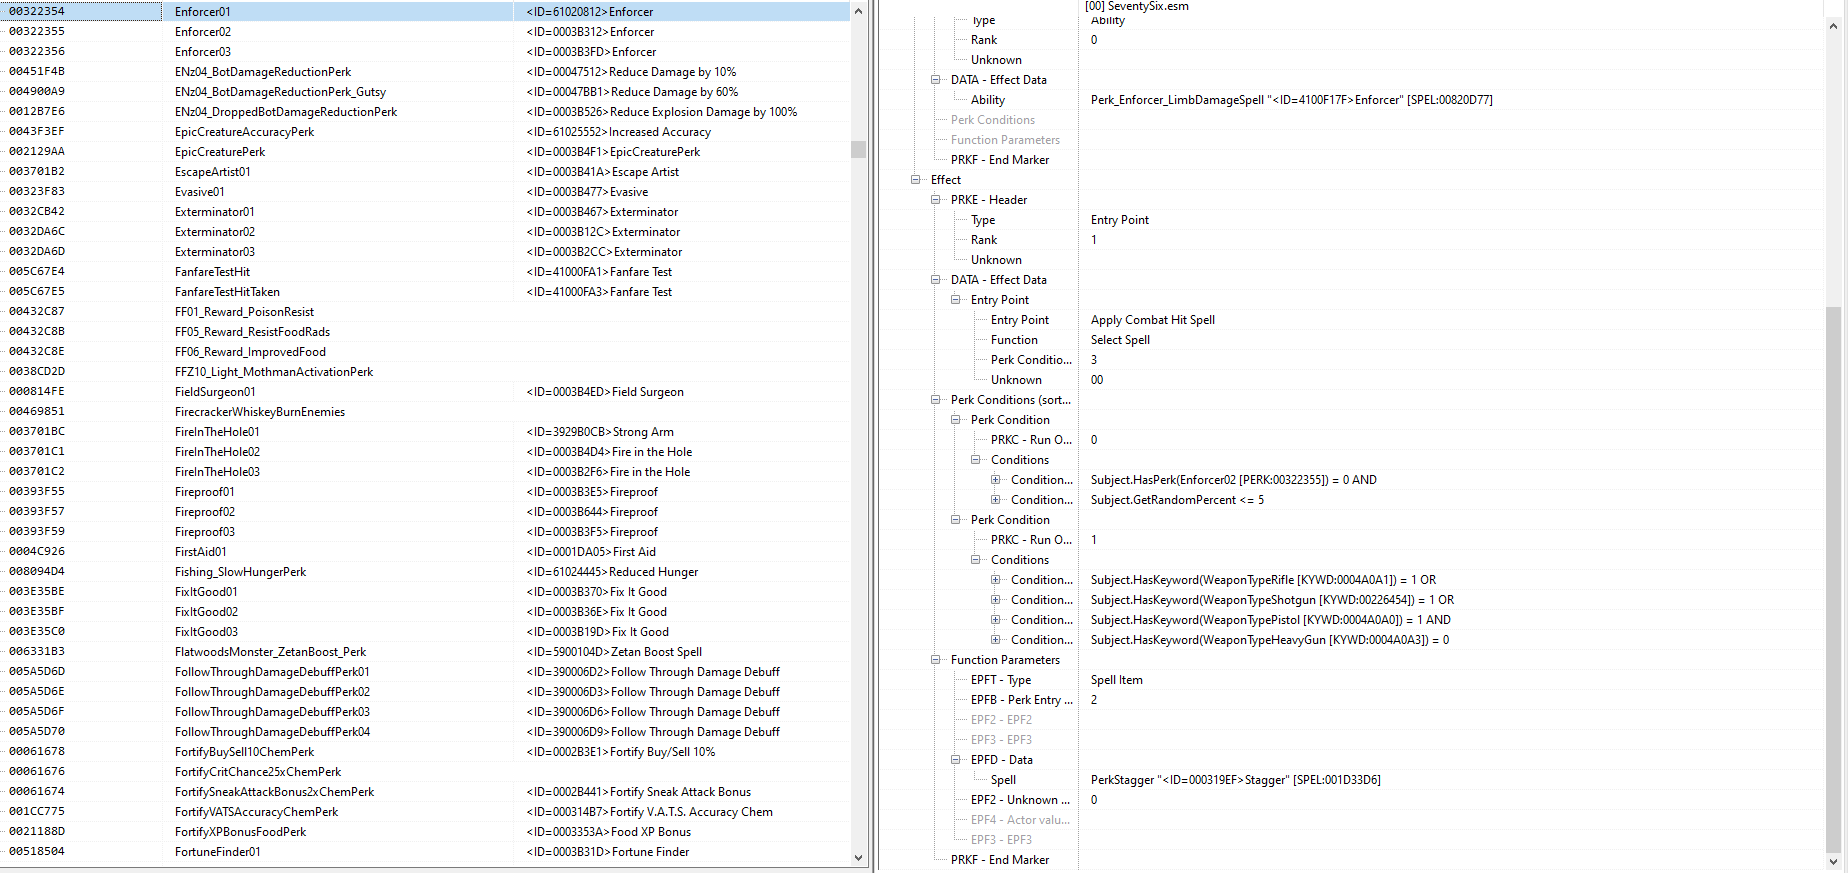The height and width of the screenshot is (873, 1848).
Task: Select the FF01_Reward_PoisonResist record
Action: [x=425, y=312]
